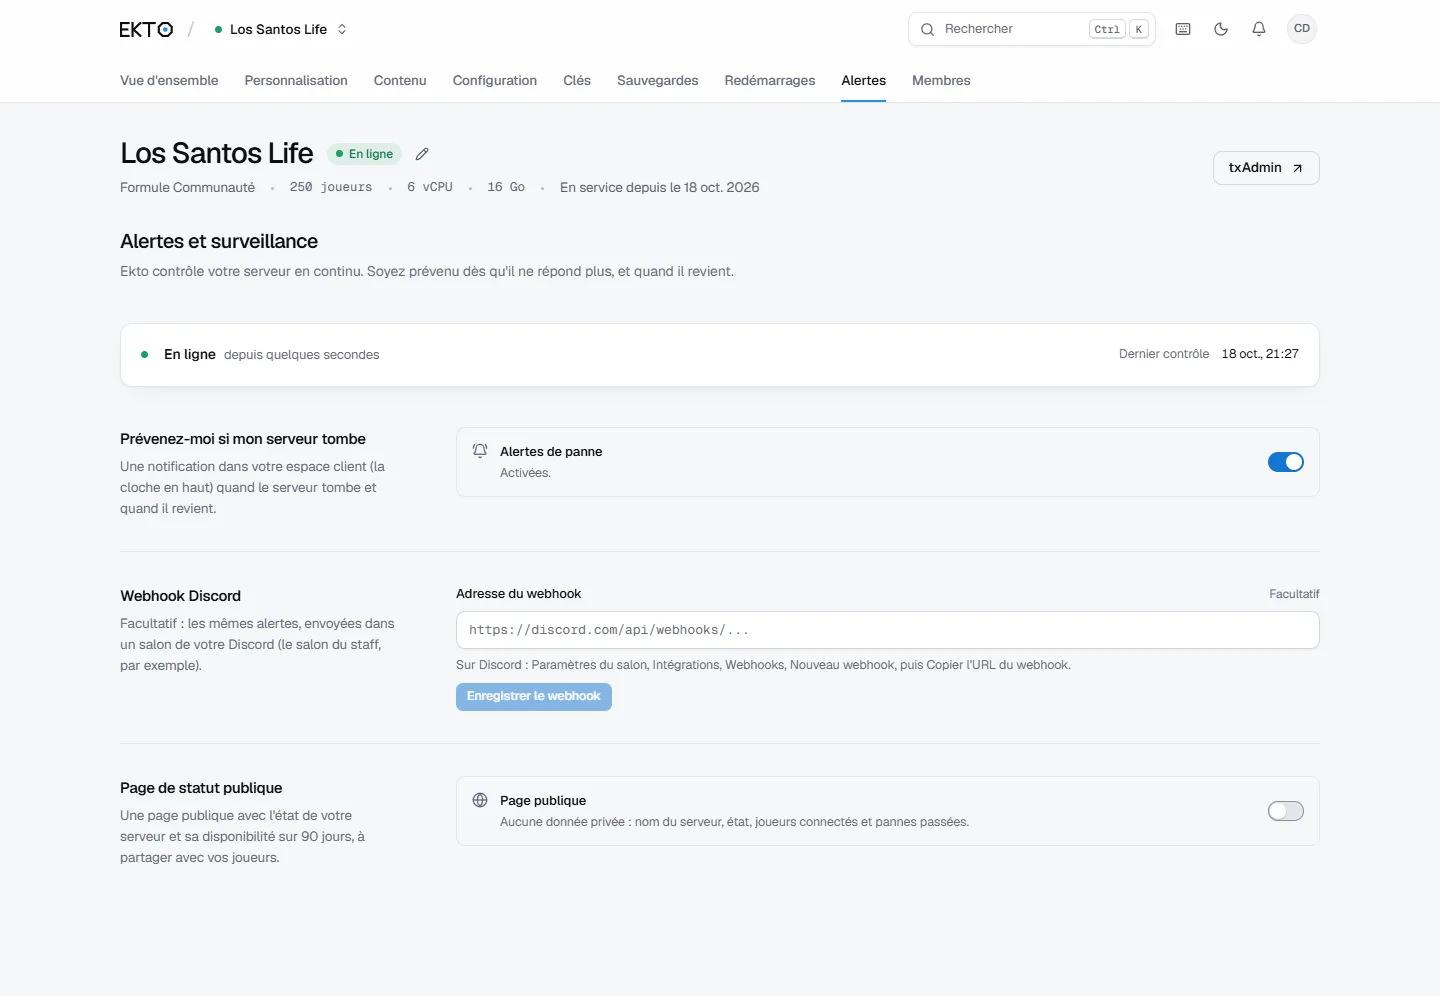Go to the Membres tab
The image size is (1440, 996).
coord(941,80)
